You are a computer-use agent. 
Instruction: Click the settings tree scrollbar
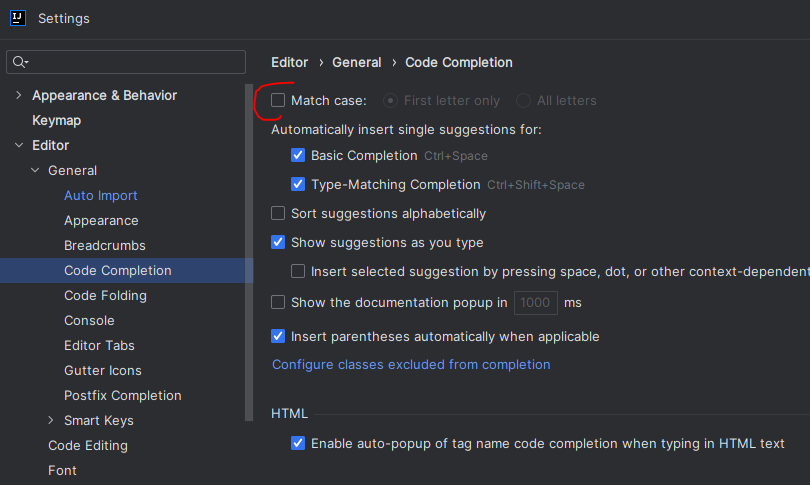pyautogui.click(x=249, y=252)
